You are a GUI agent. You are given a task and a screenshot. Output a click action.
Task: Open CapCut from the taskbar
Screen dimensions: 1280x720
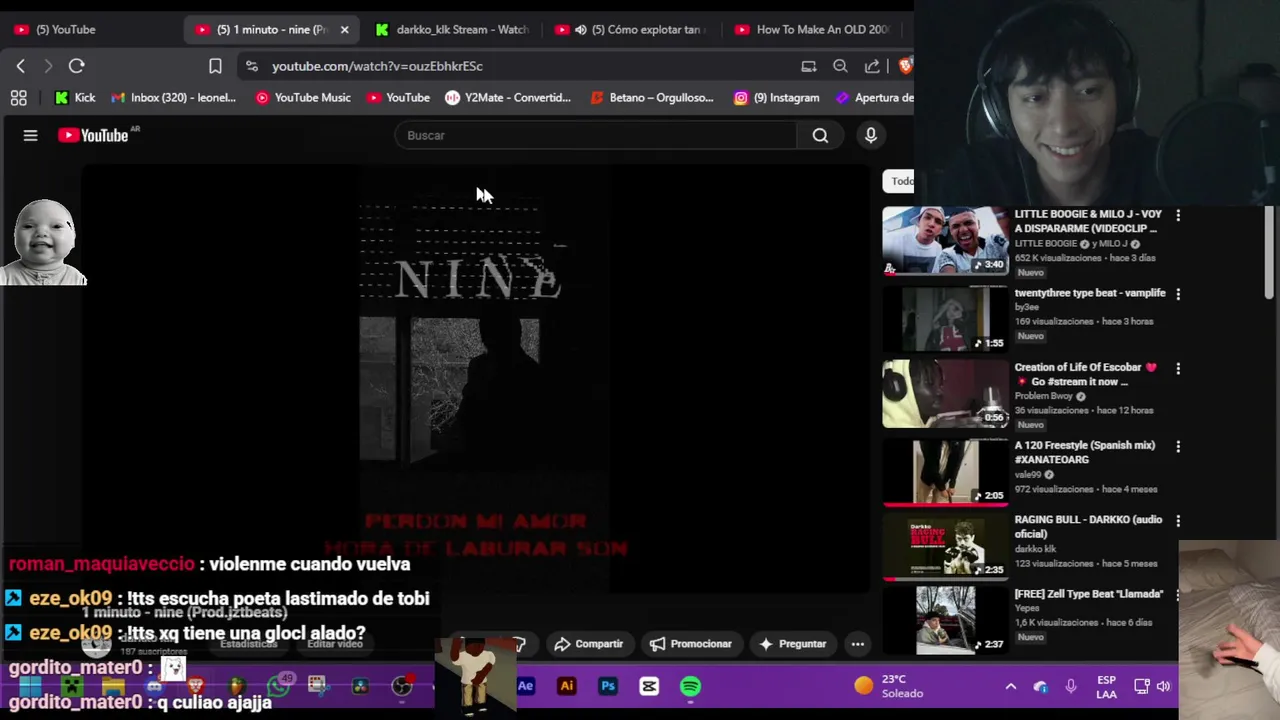pyautogui.click(x=649, y=686)
